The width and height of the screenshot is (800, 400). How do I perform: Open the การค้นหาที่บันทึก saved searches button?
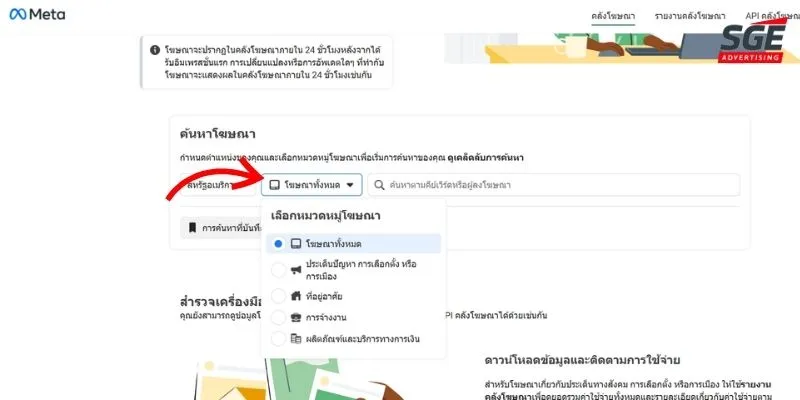(x=221, y=228)
